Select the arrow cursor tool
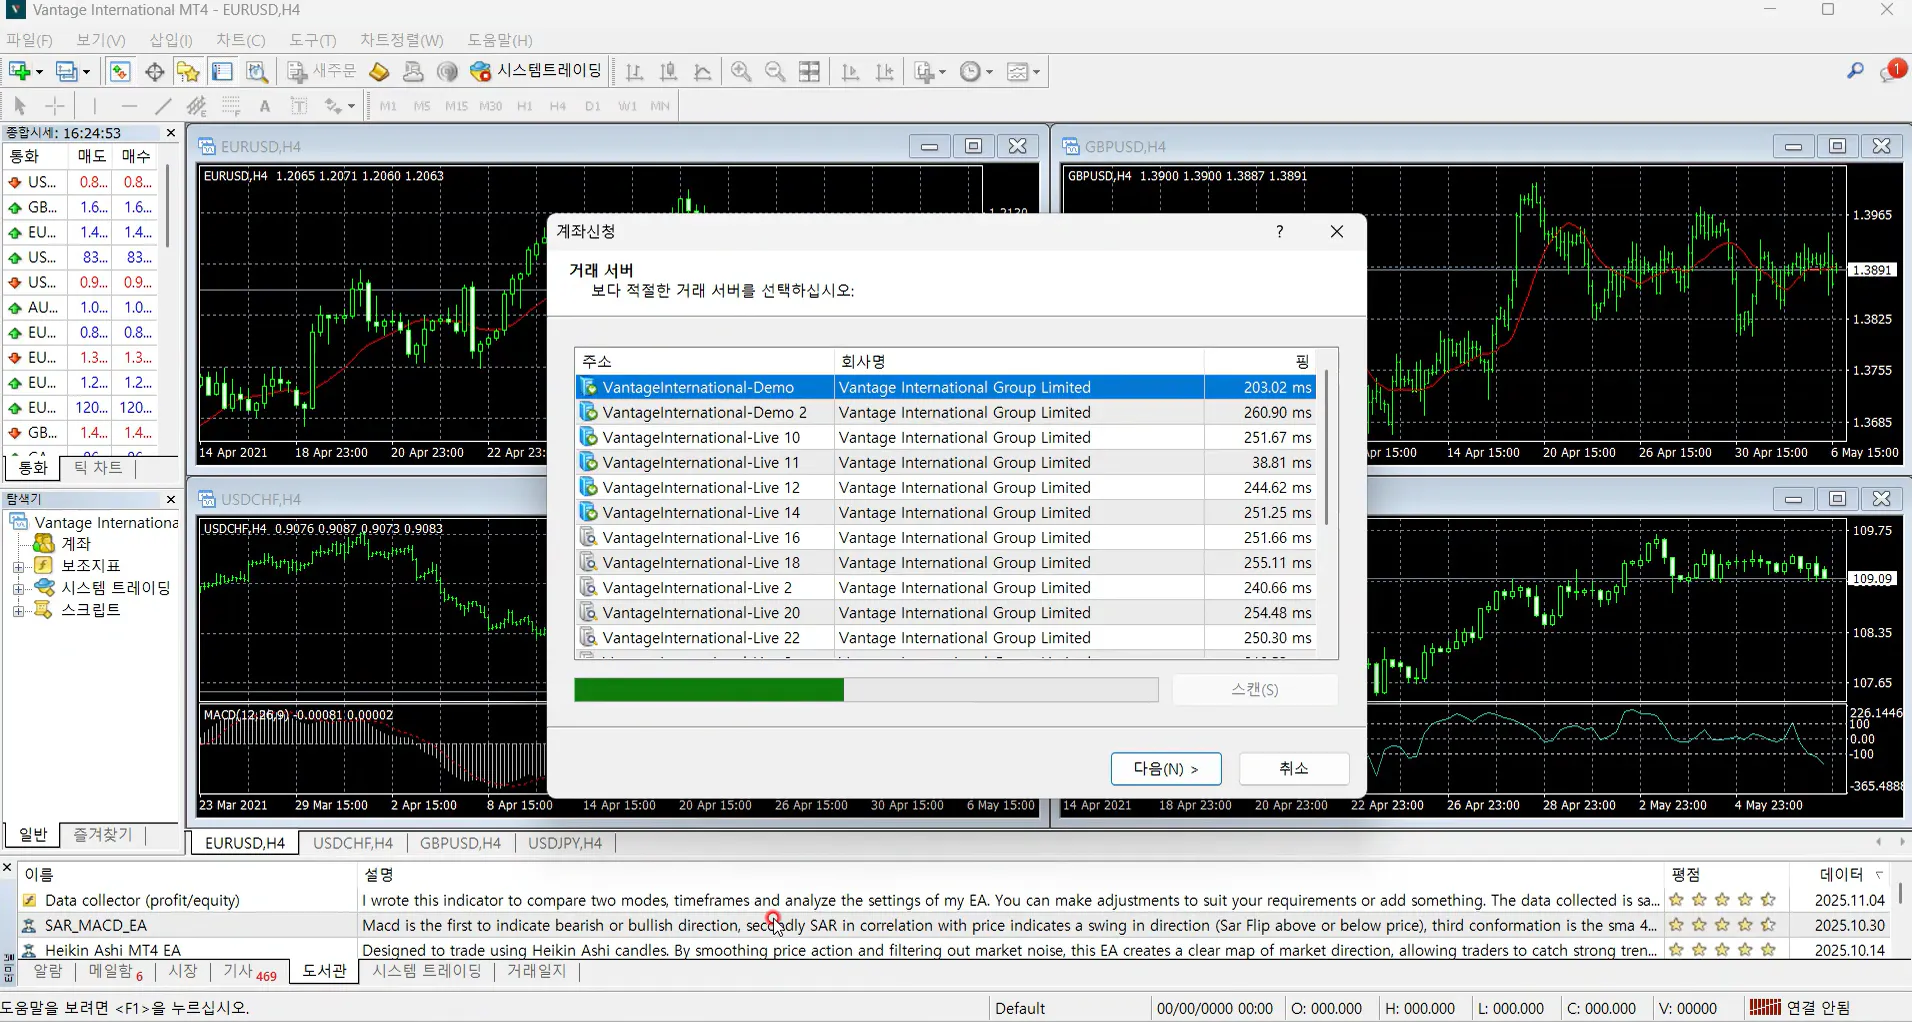 tap(20, 106)
